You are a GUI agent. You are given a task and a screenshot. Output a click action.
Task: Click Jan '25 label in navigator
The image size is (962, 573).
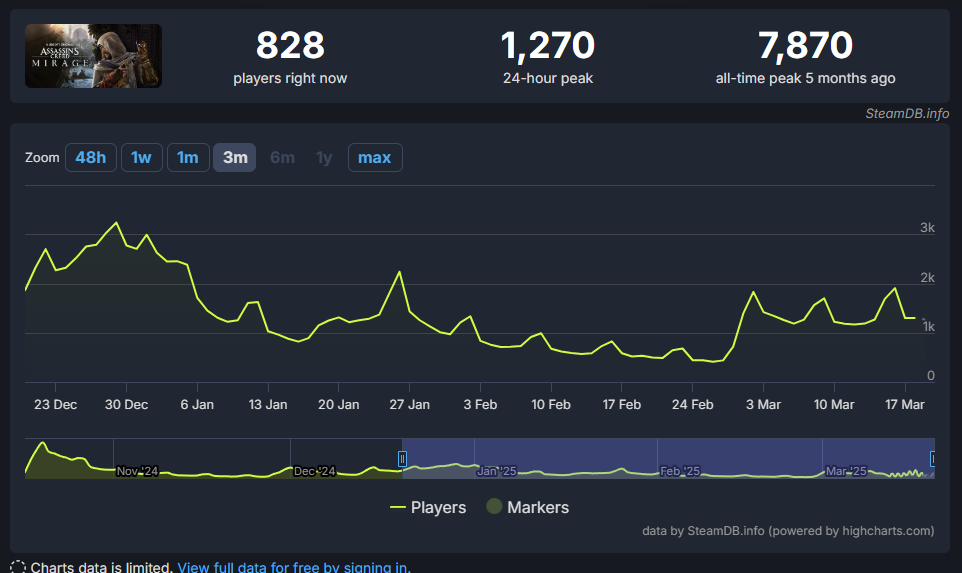coord(497,471)
